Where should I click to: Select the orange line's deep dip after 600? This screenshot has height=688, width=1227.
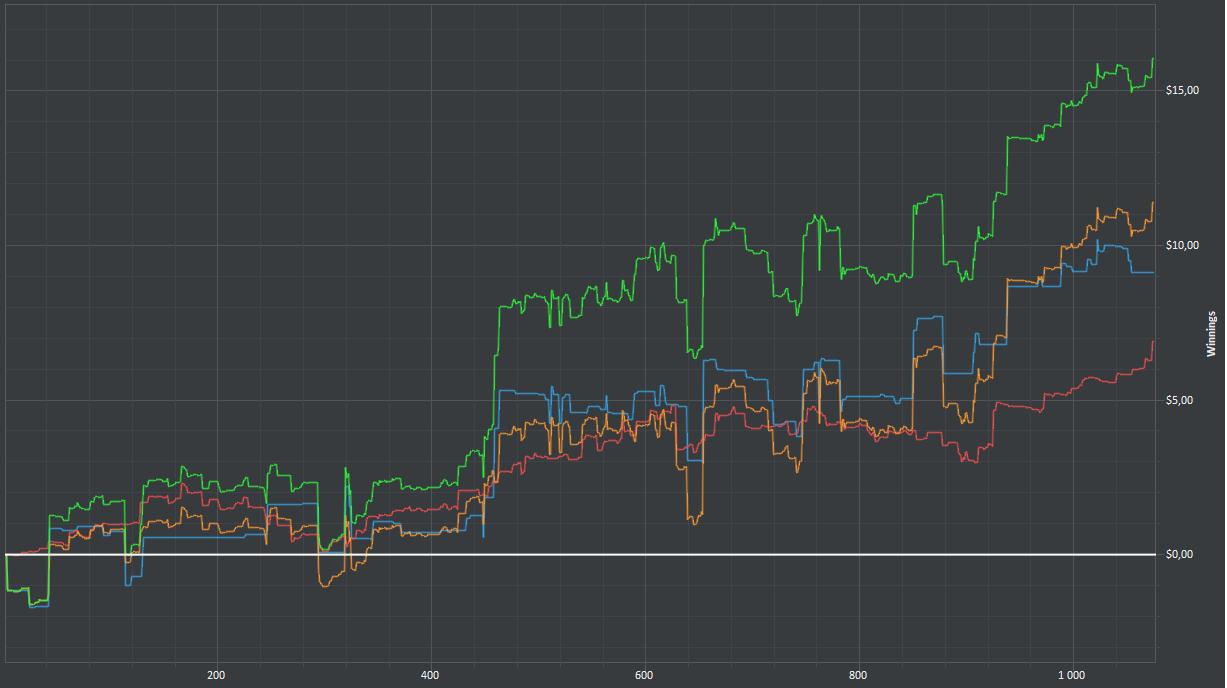(692, 521)
